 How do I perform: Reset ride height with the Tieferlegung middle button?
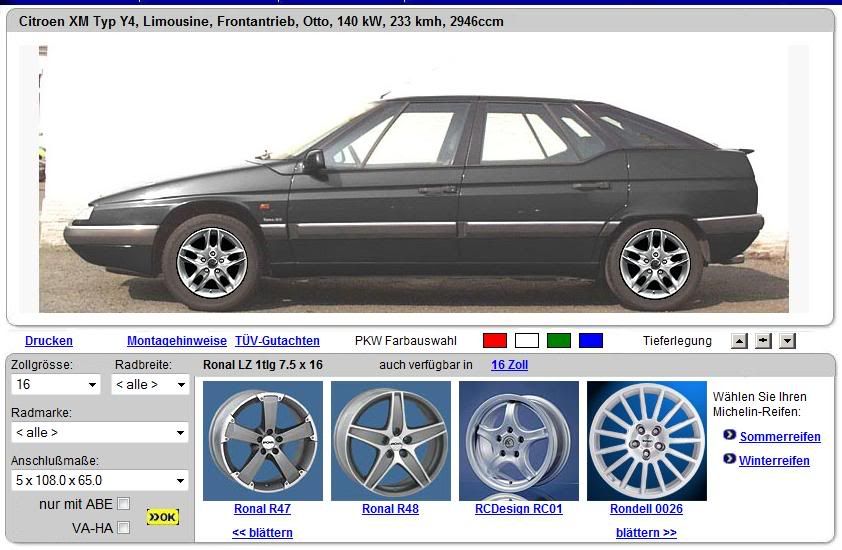(x=763, y=341)
